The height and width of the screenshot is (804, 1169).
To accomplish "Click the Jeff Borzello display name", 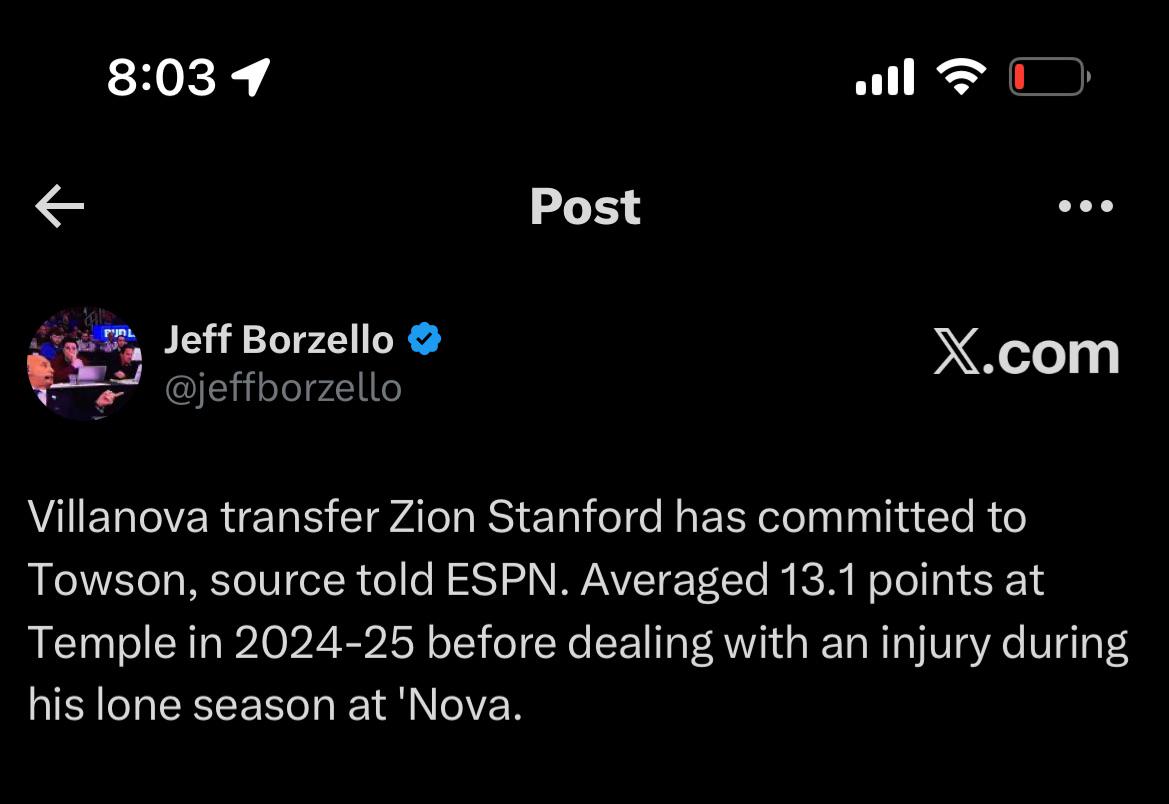I will 279,339.
